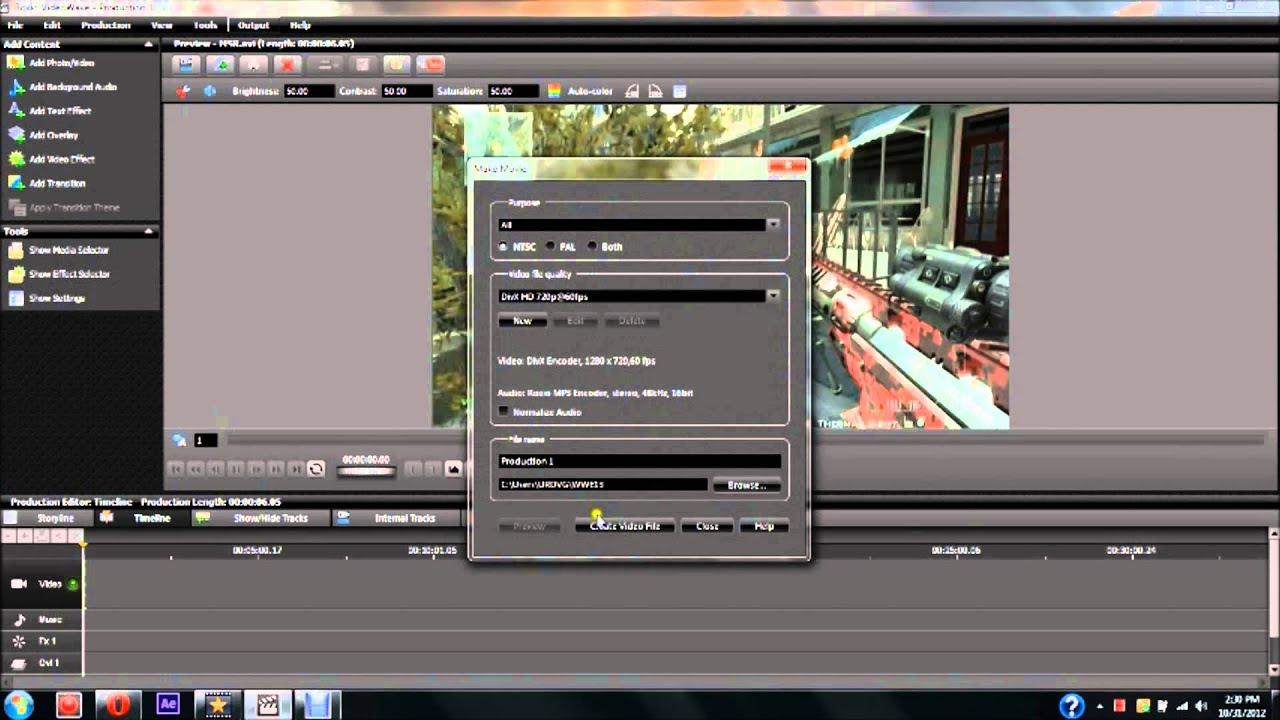Click the Brightness value field
The image size is (1280, 720).
point(309,91)
